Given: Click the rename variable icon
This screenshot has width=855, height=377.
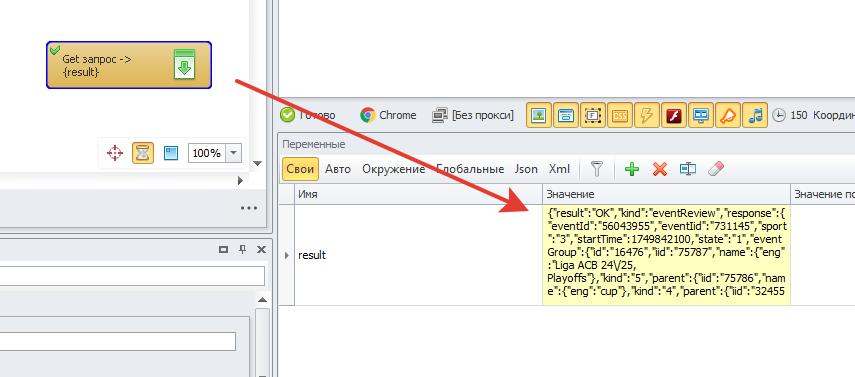Looking at the screenshot, I should (x=688, y=170).
